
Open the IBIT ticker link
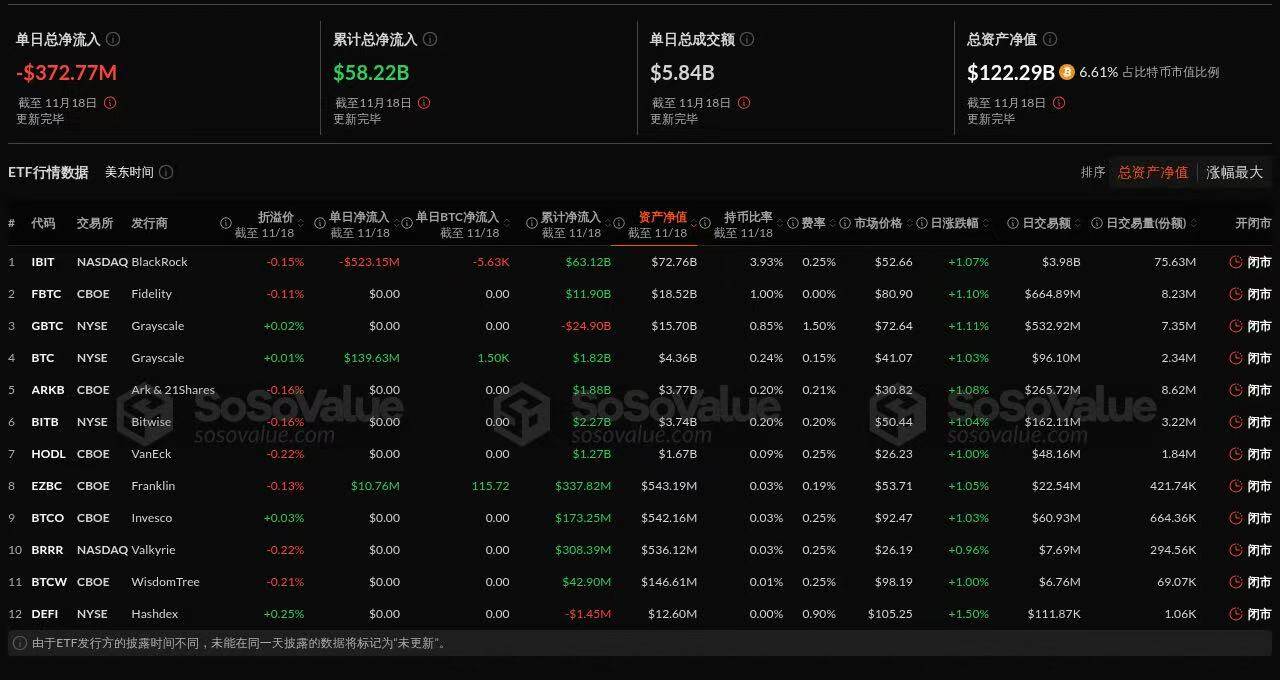(x=43, y=262)
